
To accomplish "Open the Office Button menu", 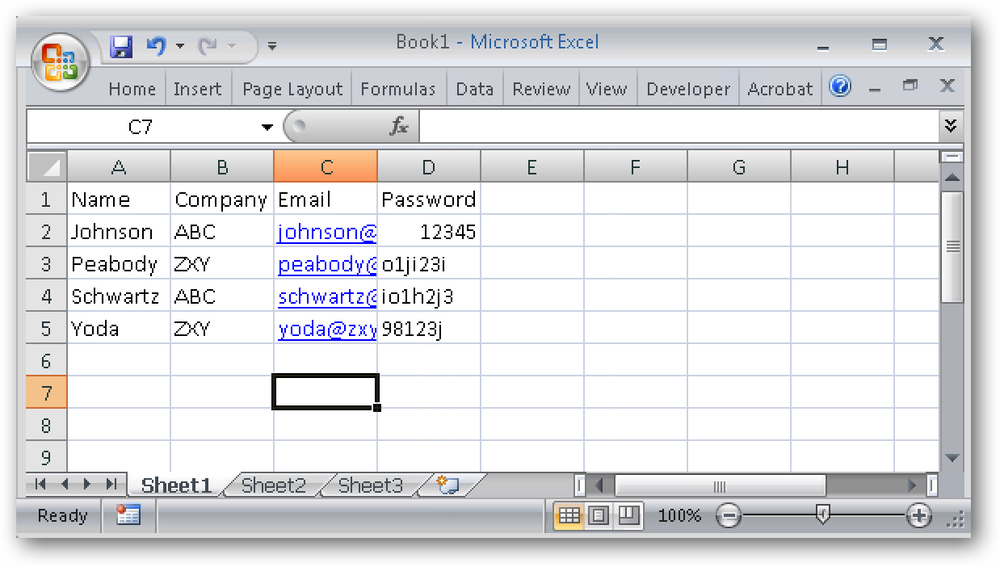I will pos(60,63).
